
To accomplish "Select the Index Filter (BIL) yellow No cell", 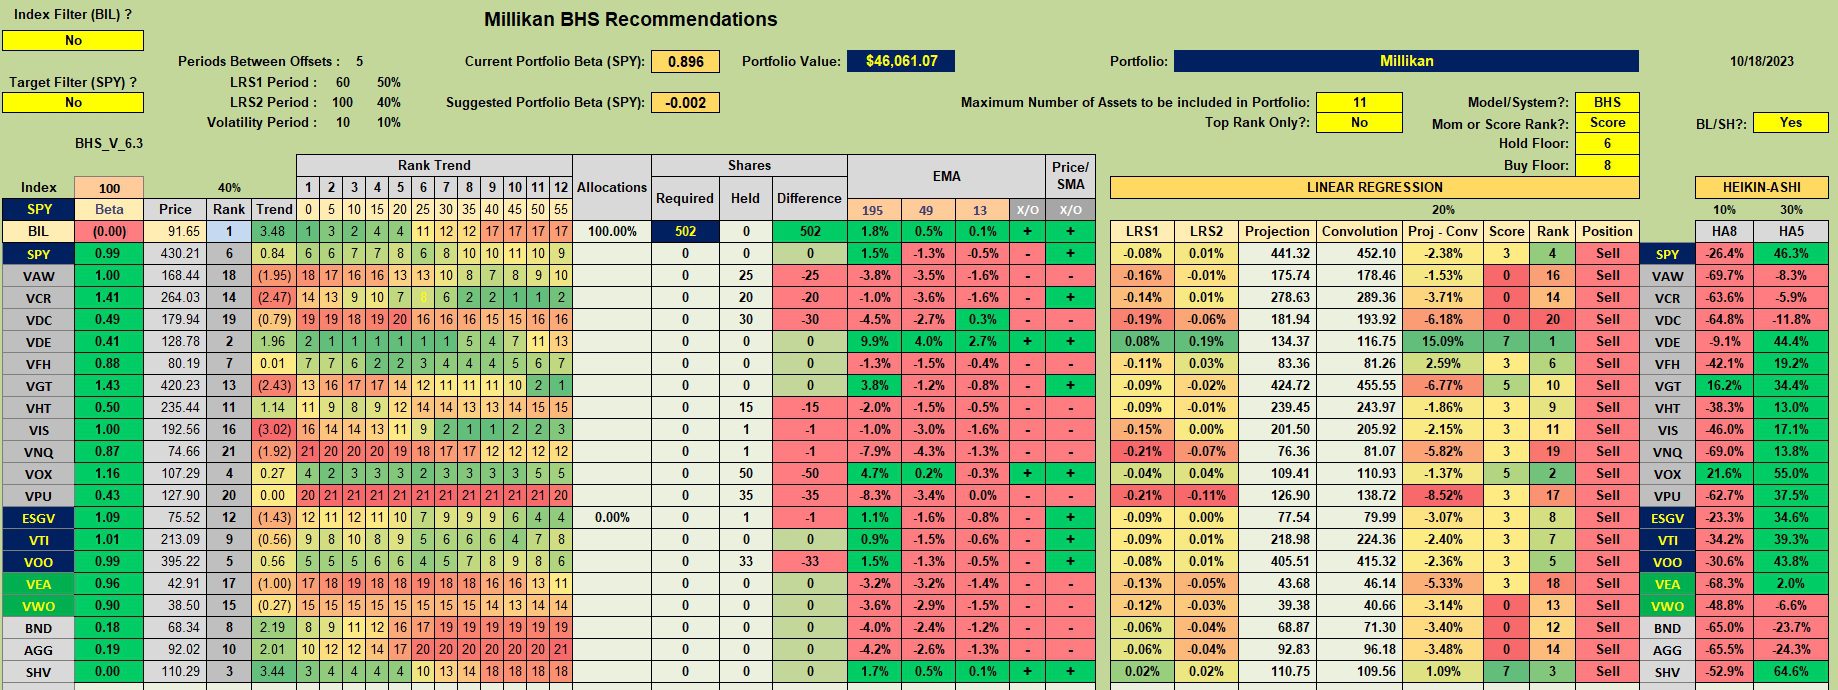I will [x=73, y=41].
